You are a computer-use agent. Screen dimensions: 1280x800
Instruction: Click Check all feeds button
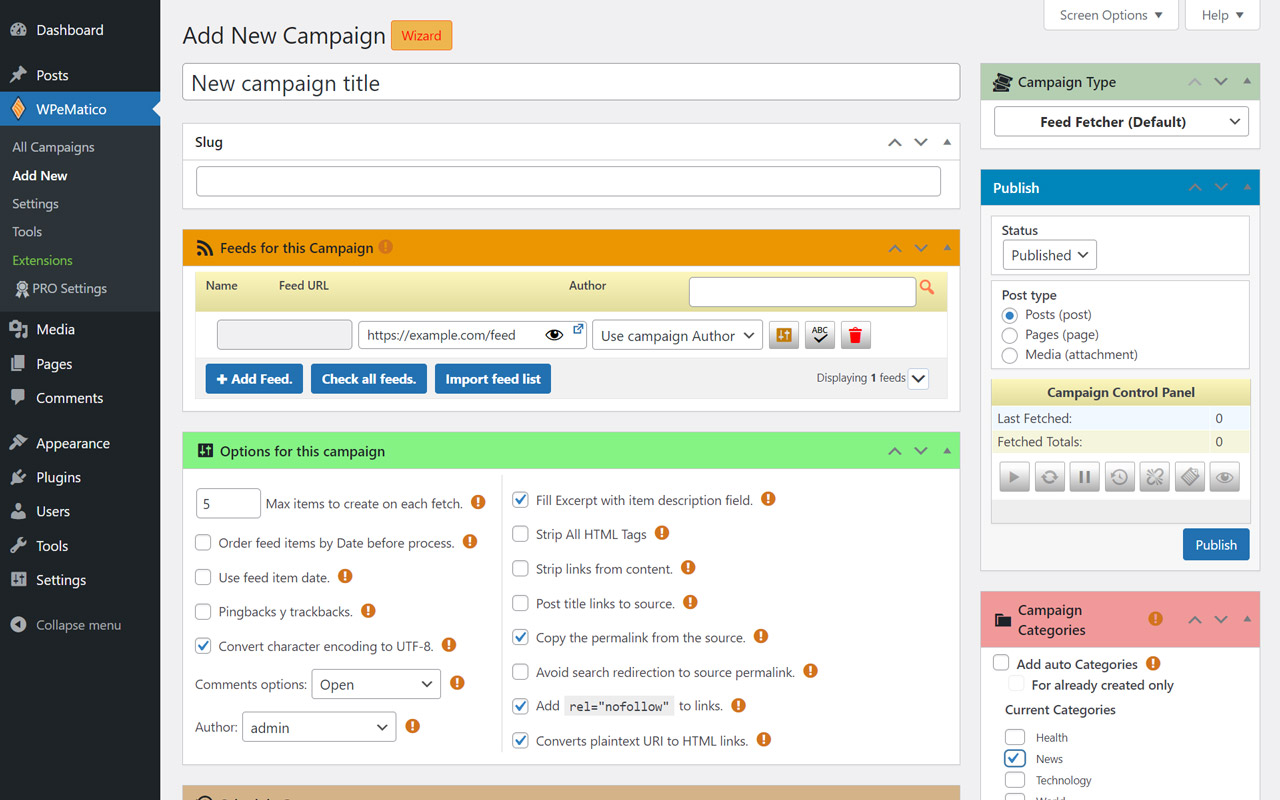click(x=369, y=379)
